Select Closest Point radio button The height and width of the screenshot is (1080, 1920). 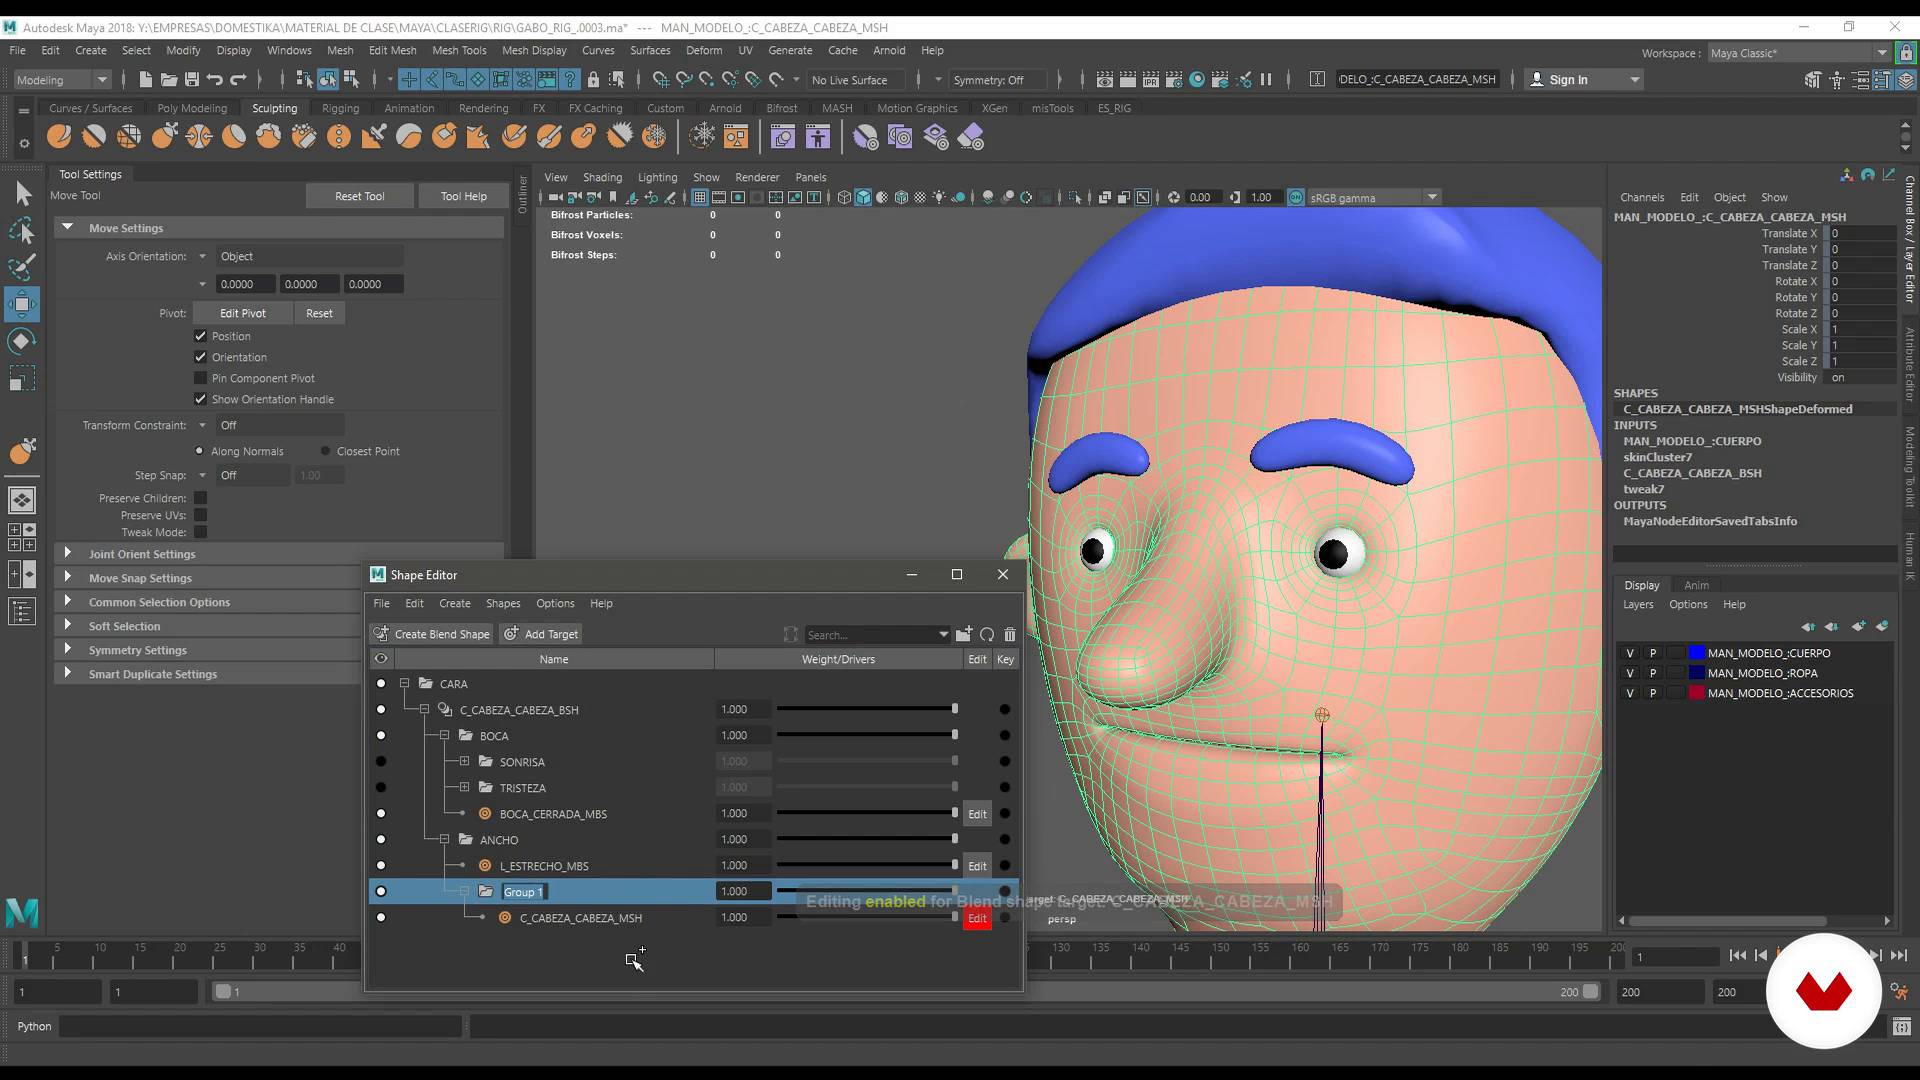tap(325, 451)
